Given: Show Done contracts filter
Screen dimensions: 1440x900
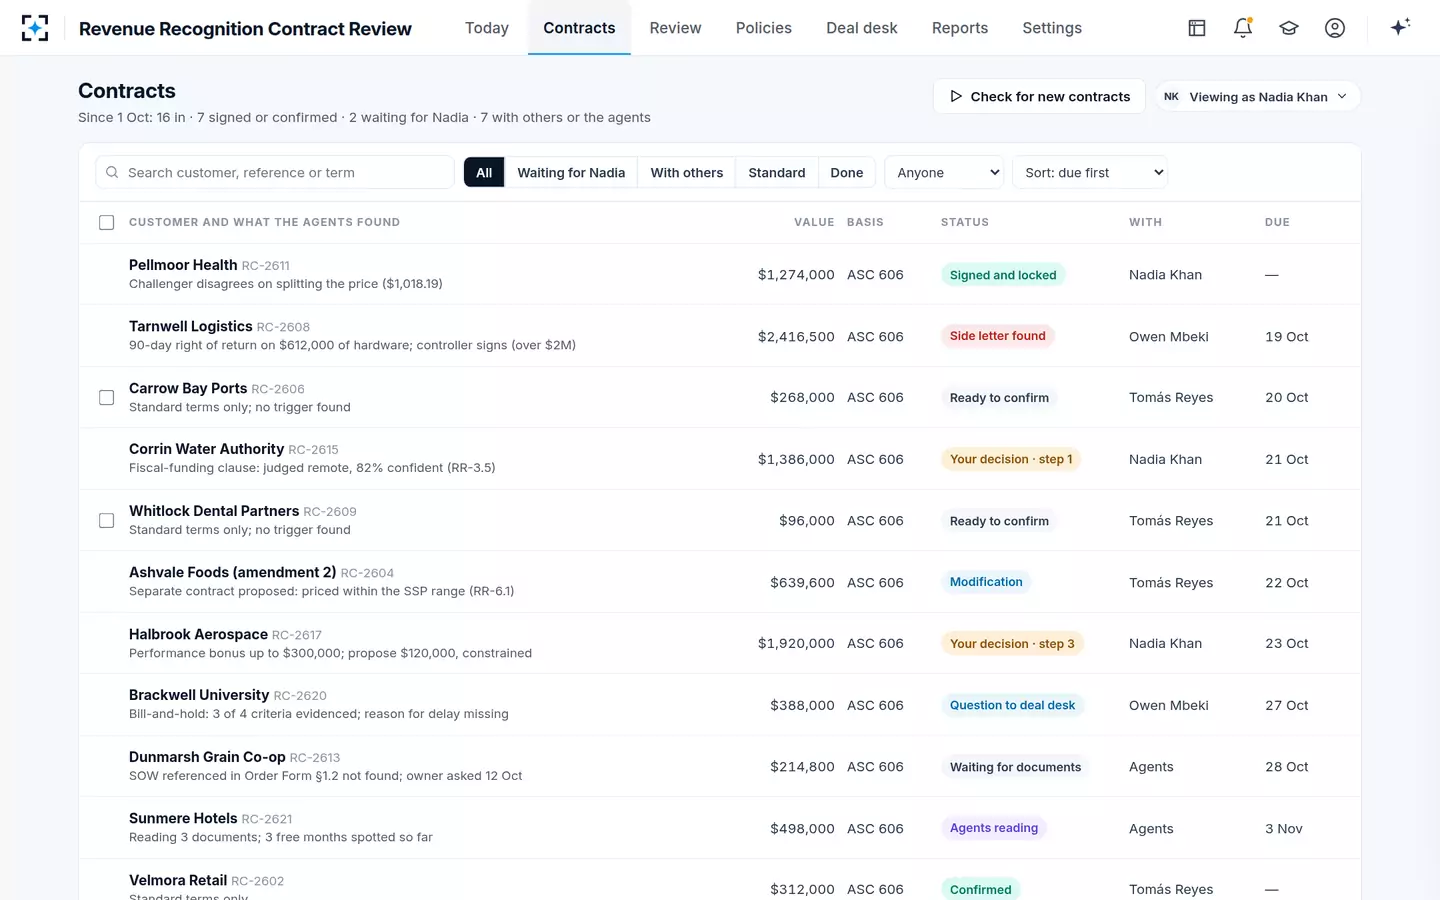Looking at the screenshot, I should (847, 172).
